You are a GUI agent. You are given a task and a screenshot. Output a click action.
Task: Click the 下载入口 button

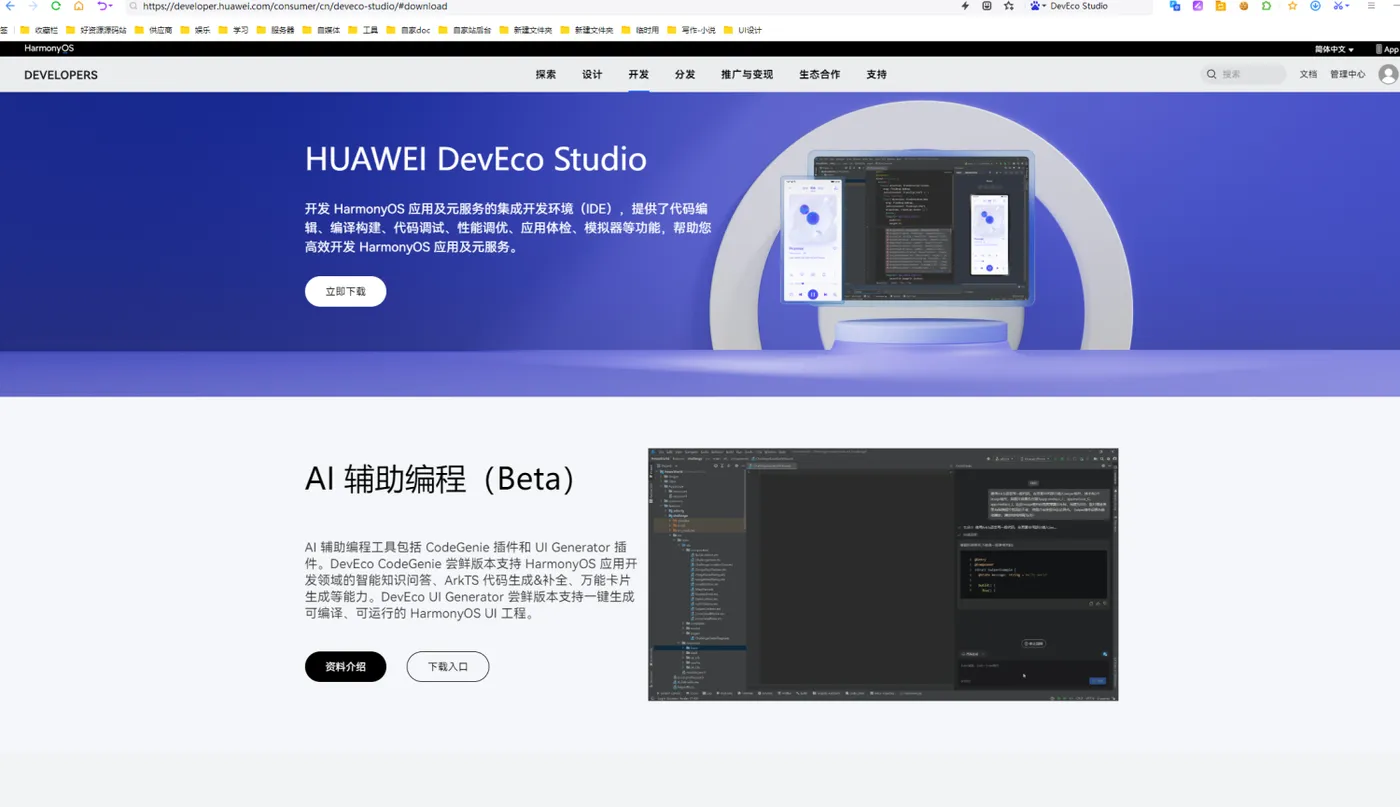(448, 666)
